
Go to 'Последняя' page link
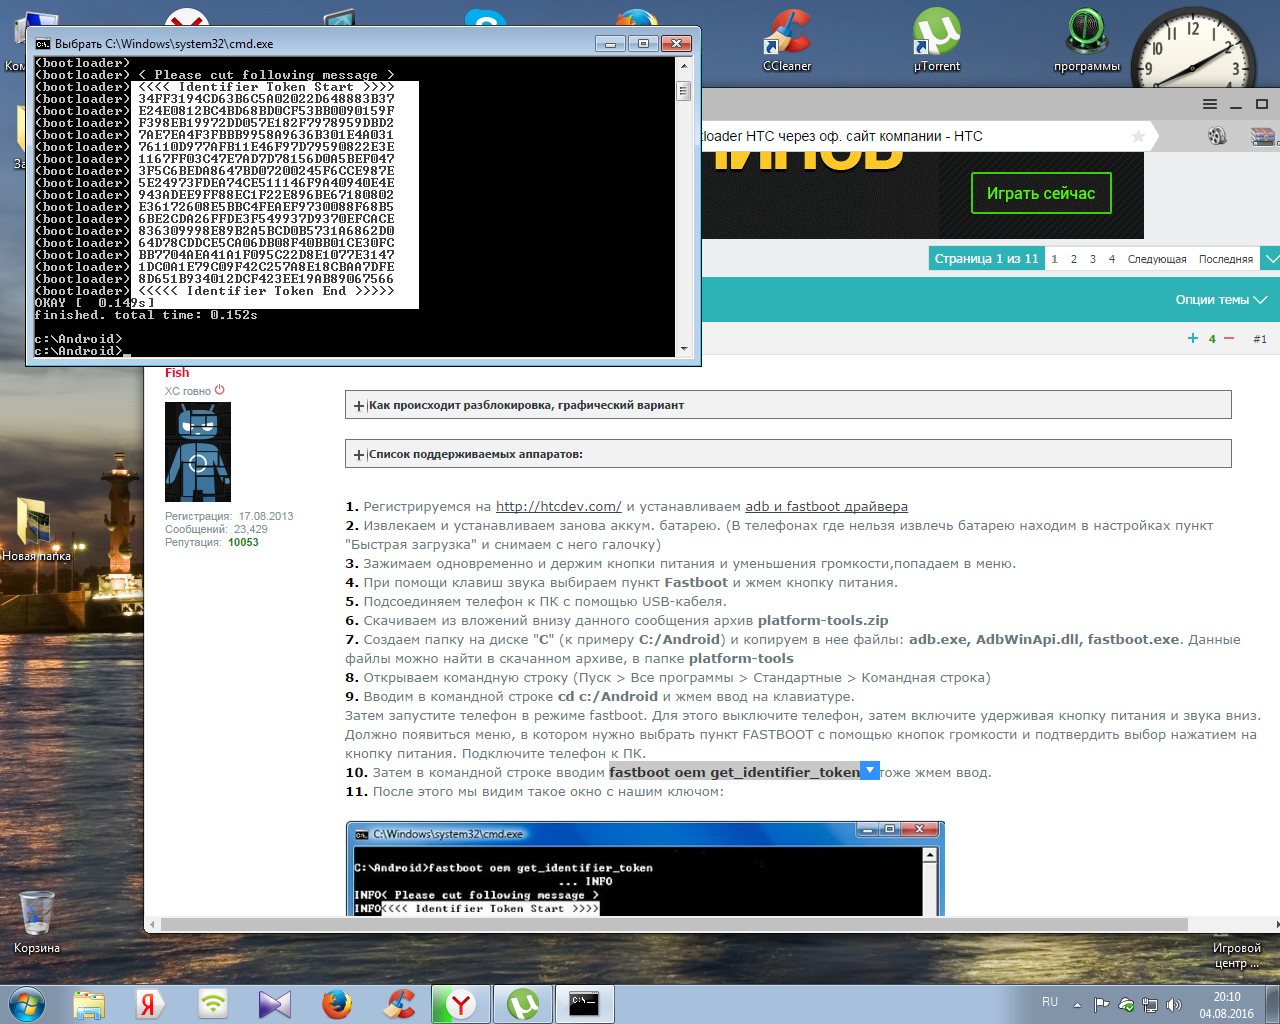click(1225, 259)
